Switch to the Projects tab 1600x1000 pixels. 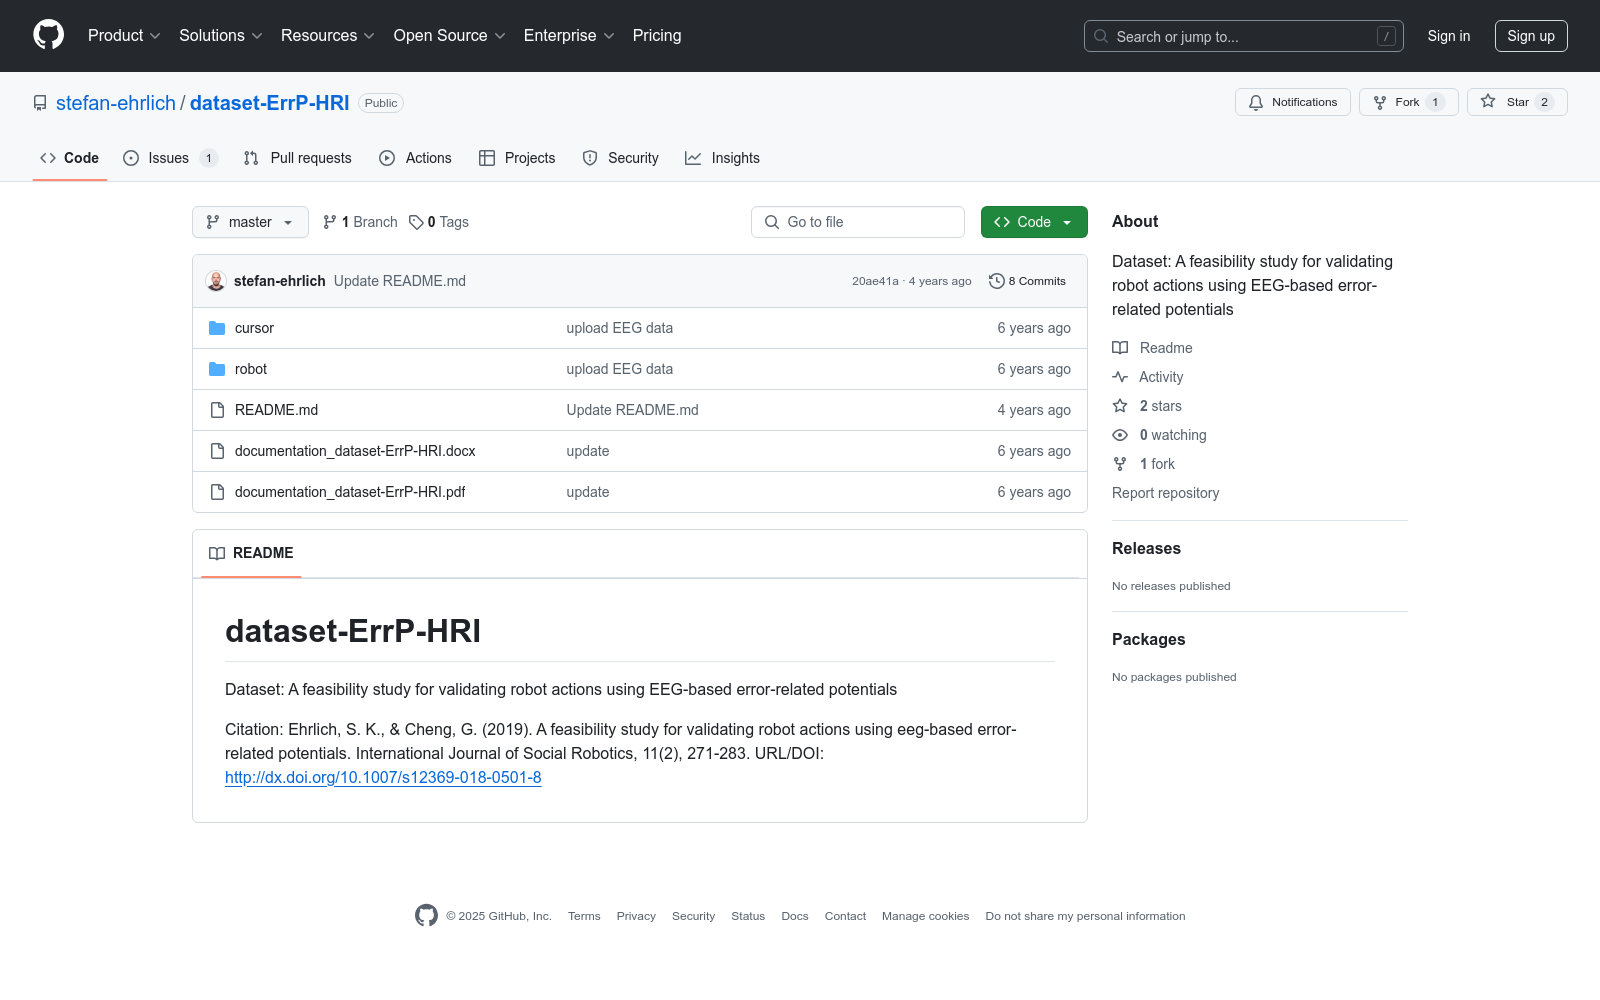(517, 158)
